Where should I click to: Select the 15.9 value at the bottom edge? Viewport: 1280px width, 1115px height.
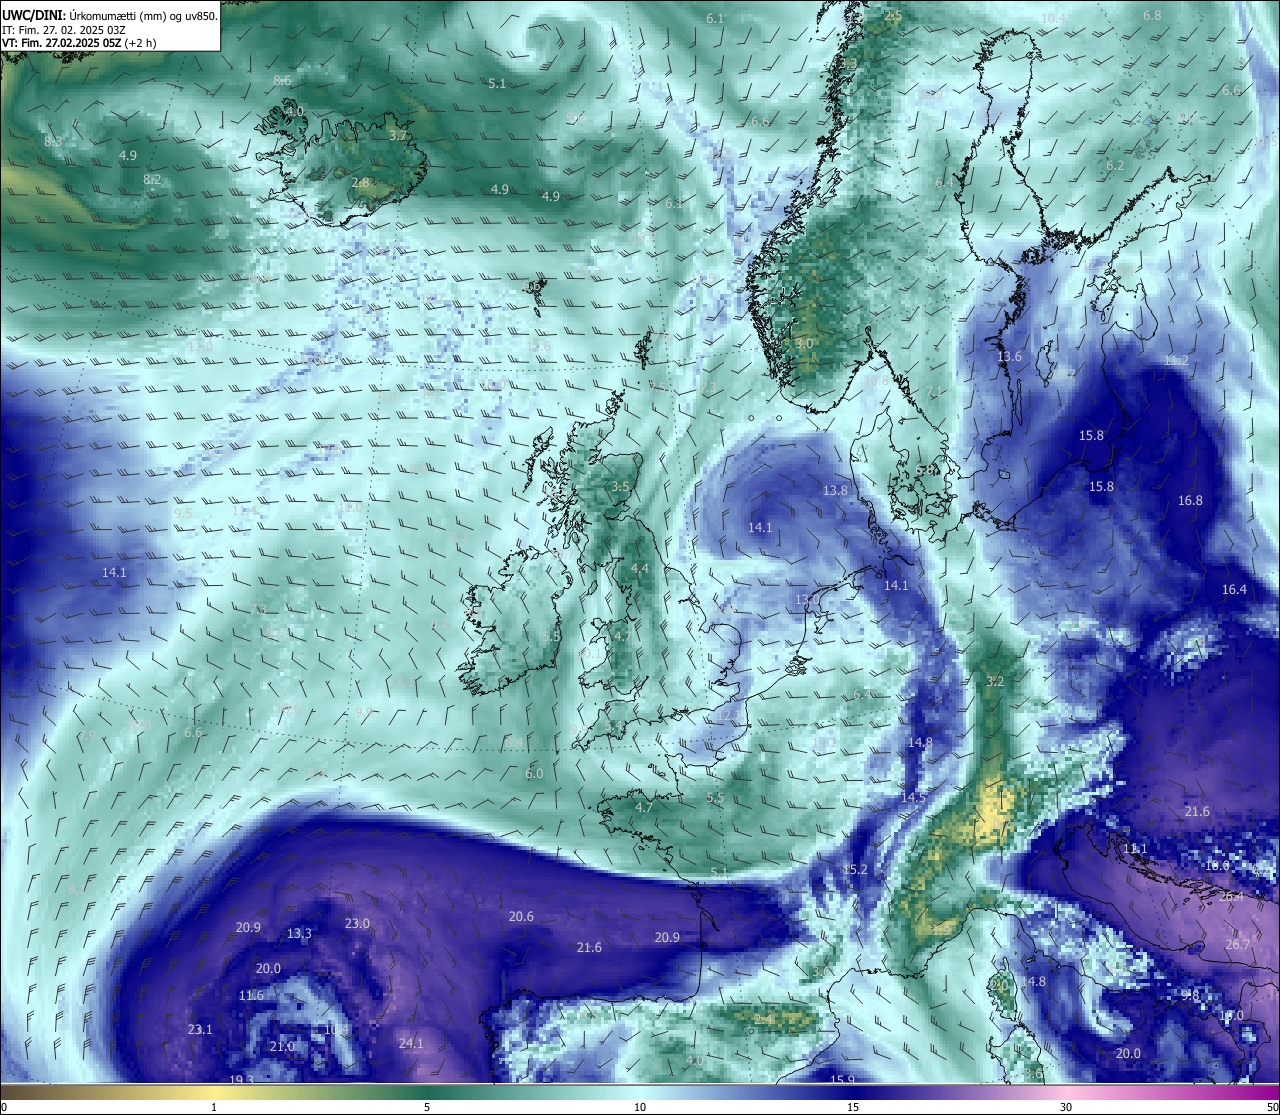(843, 1080)
